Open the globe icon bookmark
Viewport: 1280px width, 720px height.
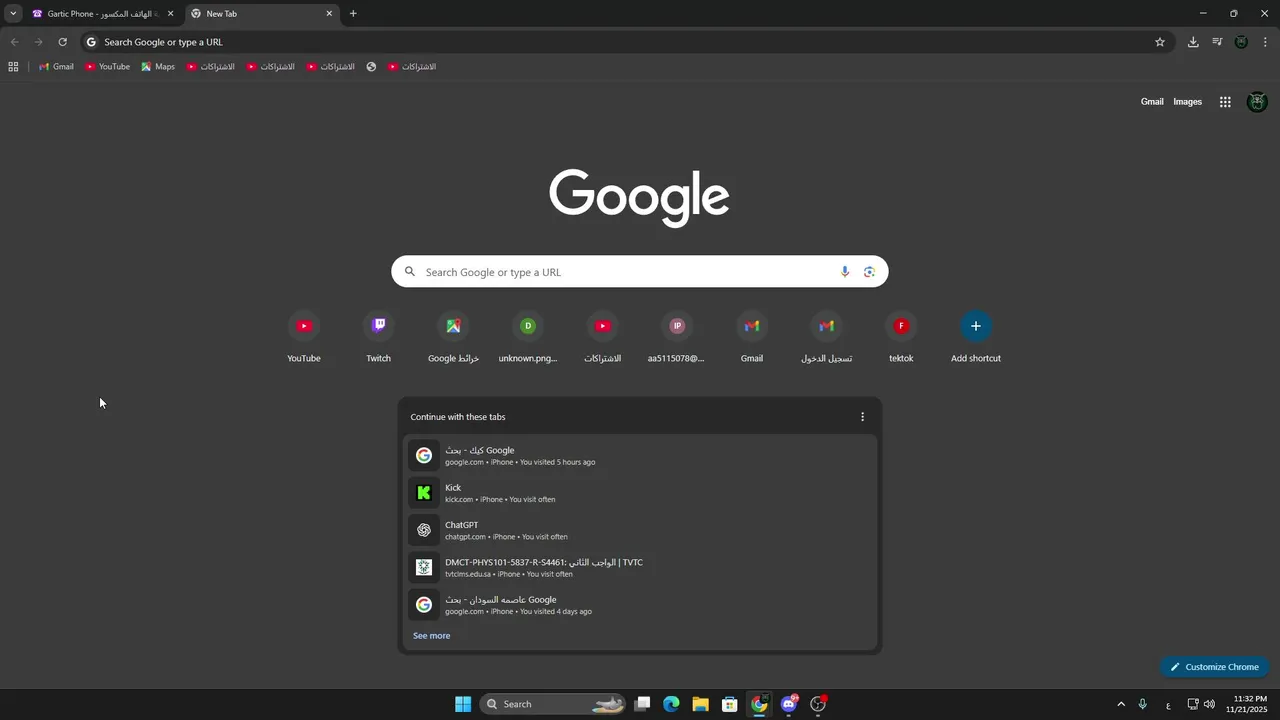pos(371,67)
